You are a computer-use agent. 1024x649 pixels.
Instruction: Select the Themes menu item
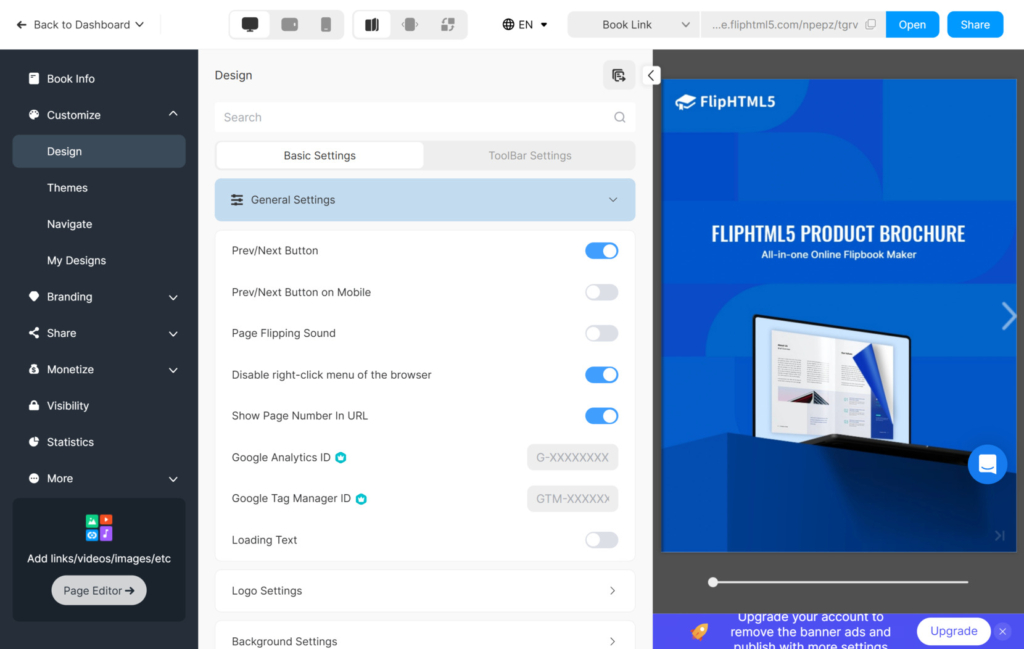click(x=67, y=187)
